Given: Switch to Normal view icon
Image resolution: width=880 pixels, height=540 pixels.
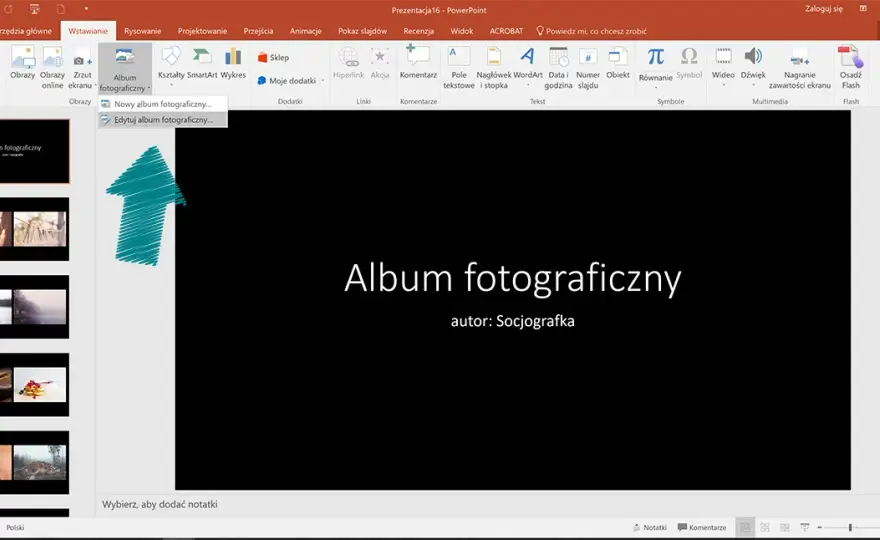Looking at the screenshot, I should tap(745, 528).
